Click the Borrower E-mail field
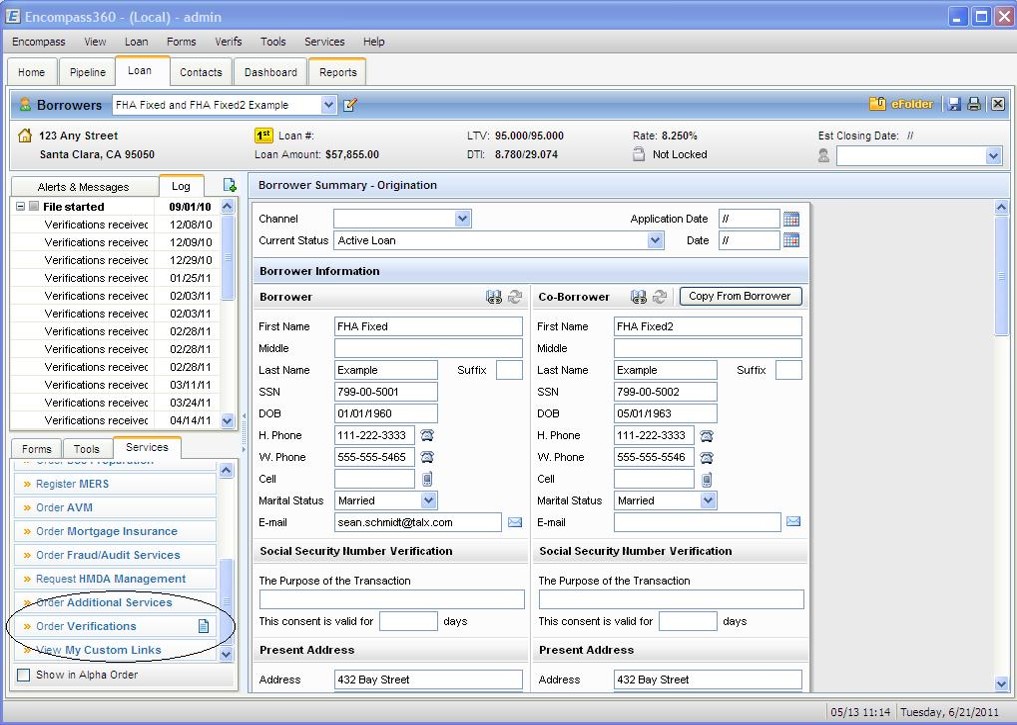This screenshot has height=725, width=1017. coord(418,522)
